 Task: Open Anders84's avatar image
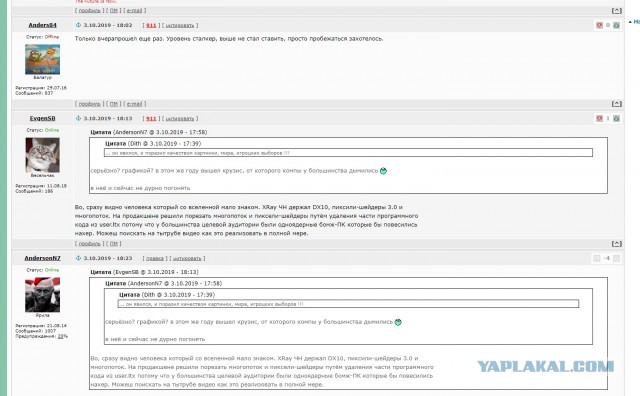pyautogui.click(x=42, y=60)
